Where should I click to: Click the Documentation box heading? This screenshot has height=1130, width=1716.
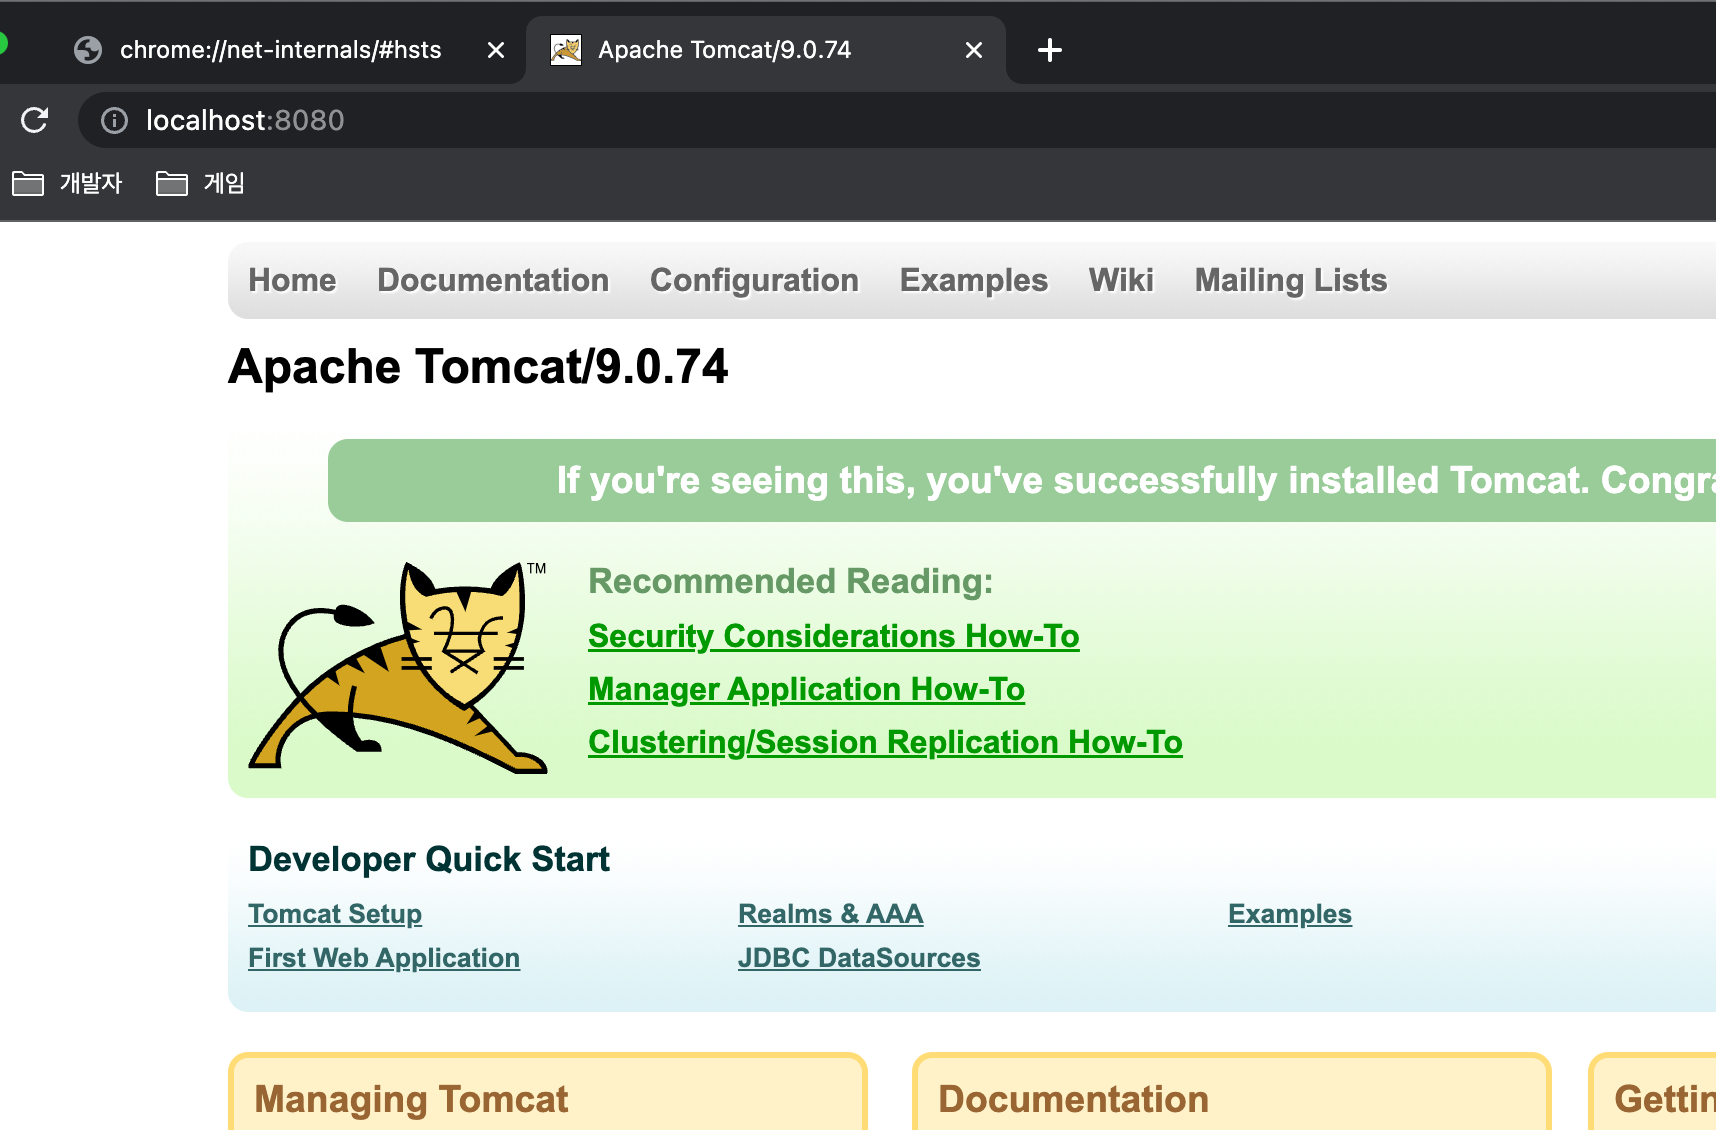(1073, 1099)
